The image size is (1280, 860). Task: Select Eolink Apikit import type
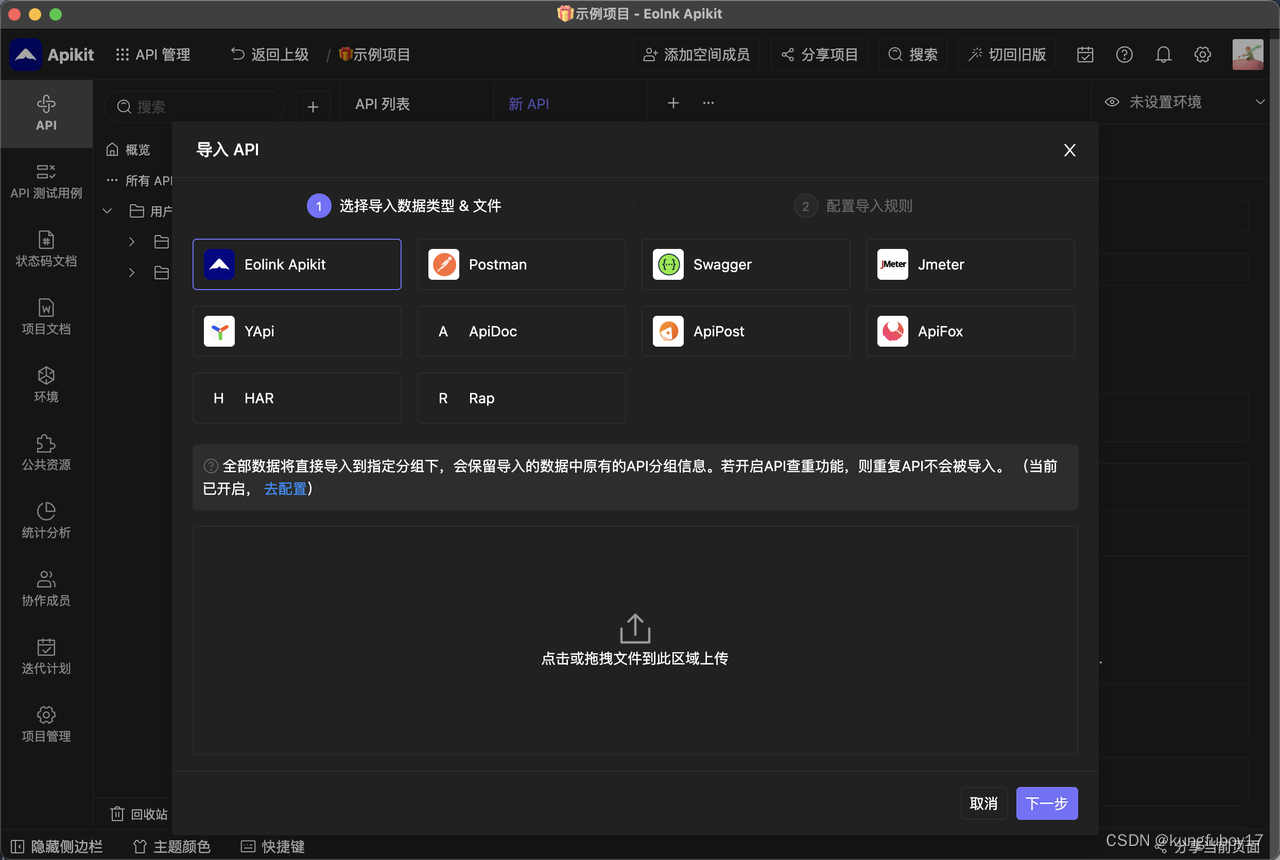pos(297,264)
